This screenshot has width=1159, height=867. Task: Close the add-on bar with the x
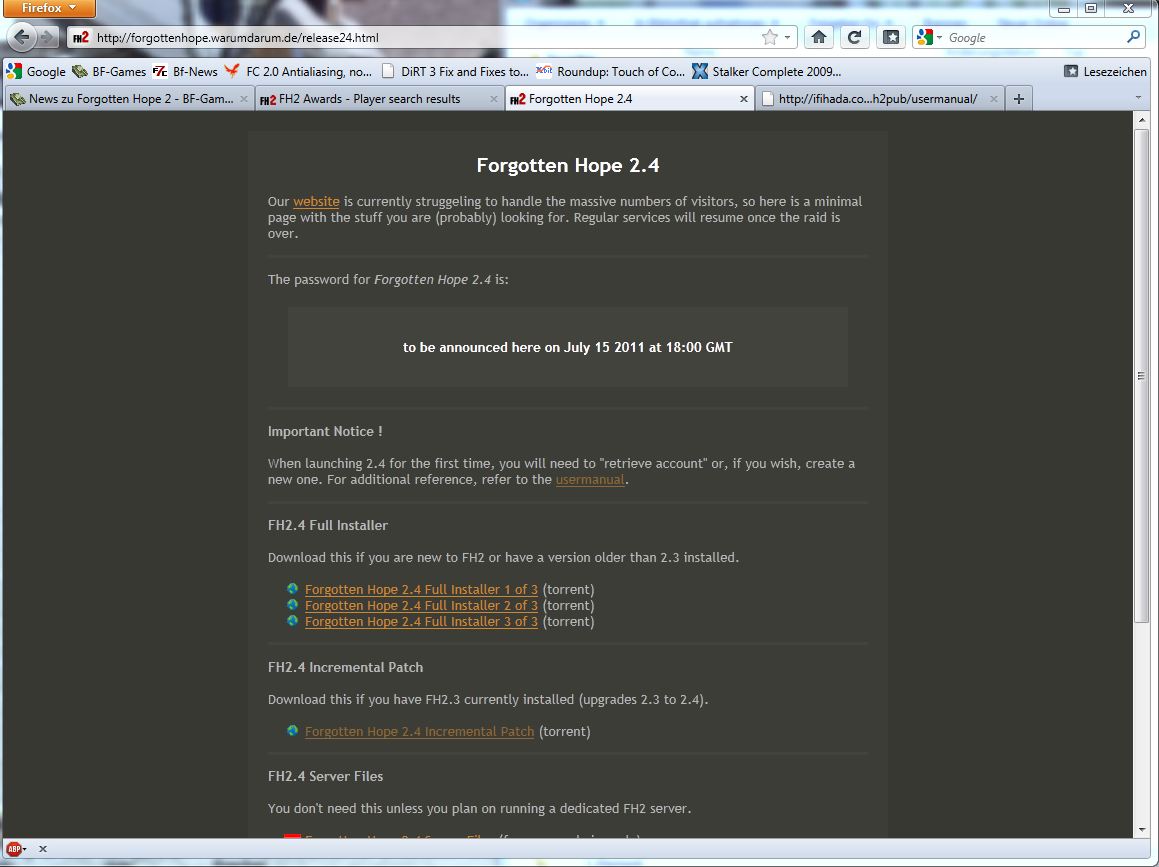pyautogui.click(x=43, y=849)
